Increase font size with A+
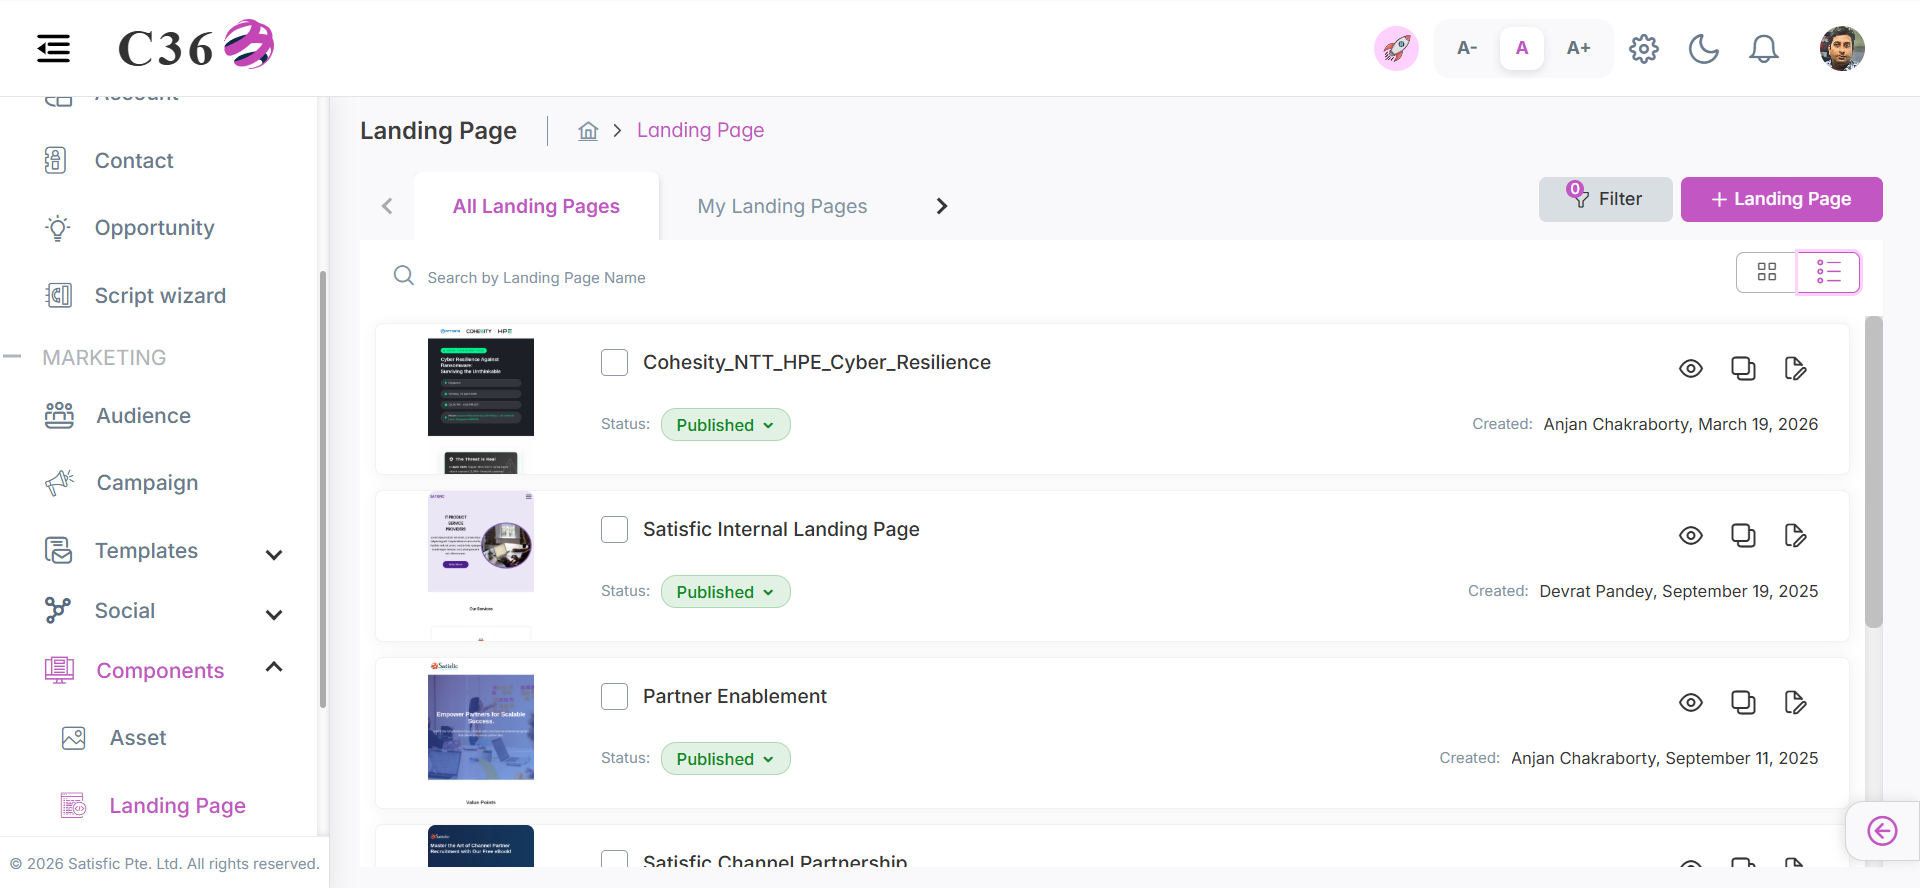The image size is (1920, 888). (x=1578, y=48)
